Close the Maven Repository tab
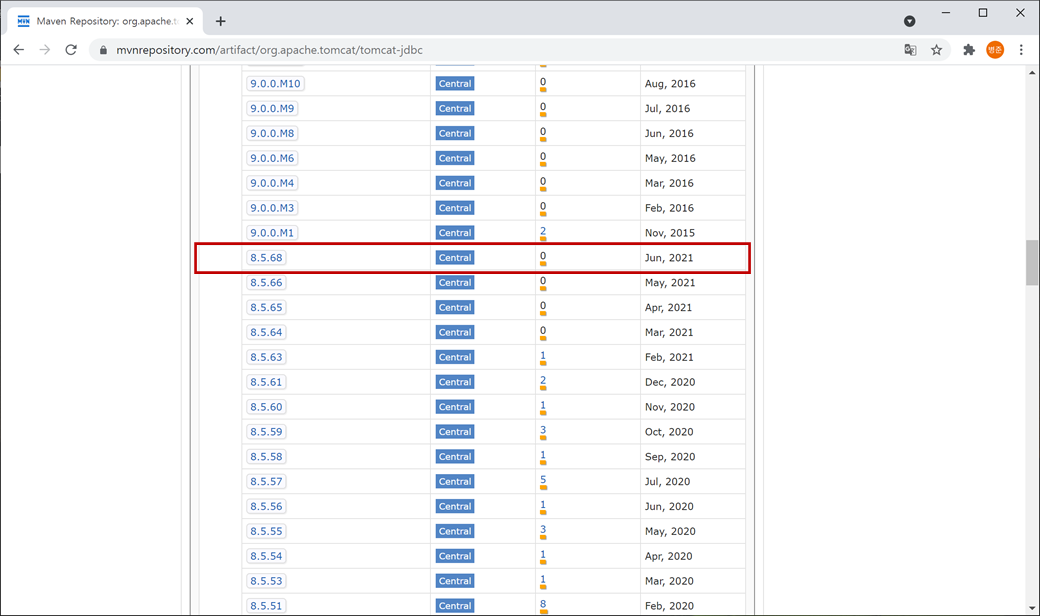1040x616 pixels. coord(190,21)
